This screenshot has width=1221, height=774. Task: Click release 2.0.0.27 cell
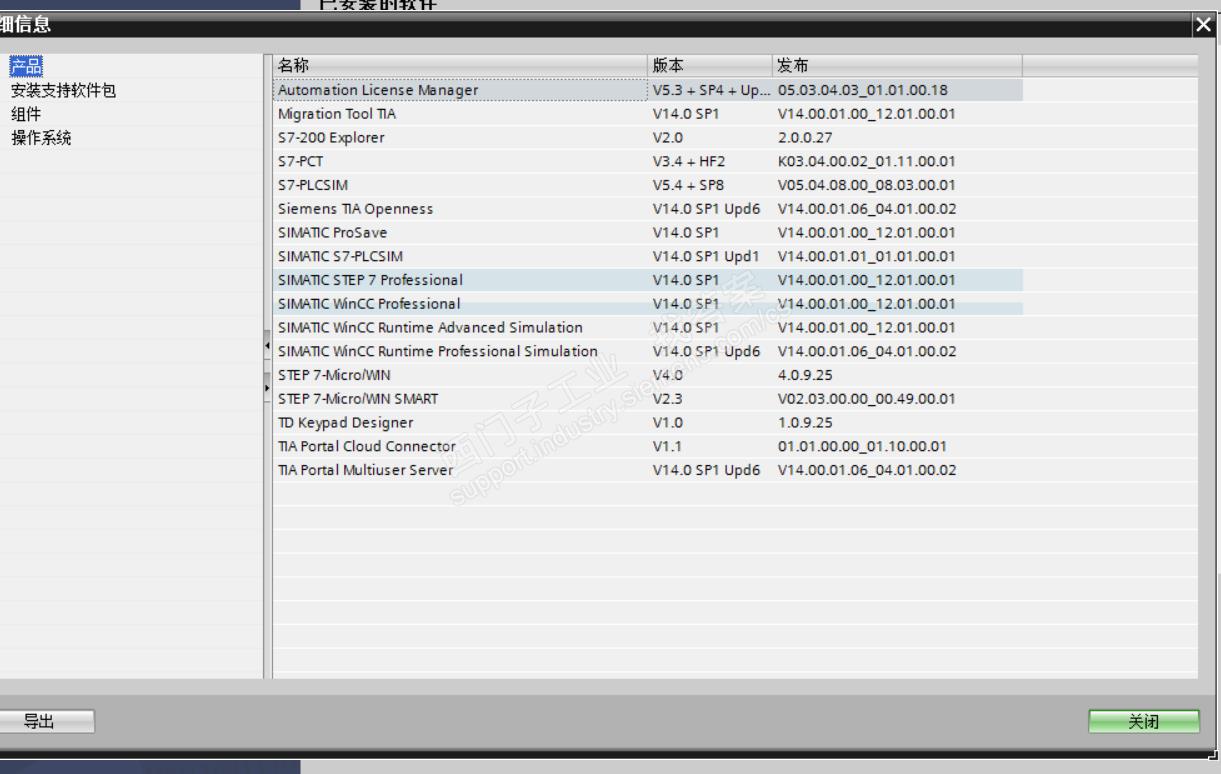click(898, 138)
